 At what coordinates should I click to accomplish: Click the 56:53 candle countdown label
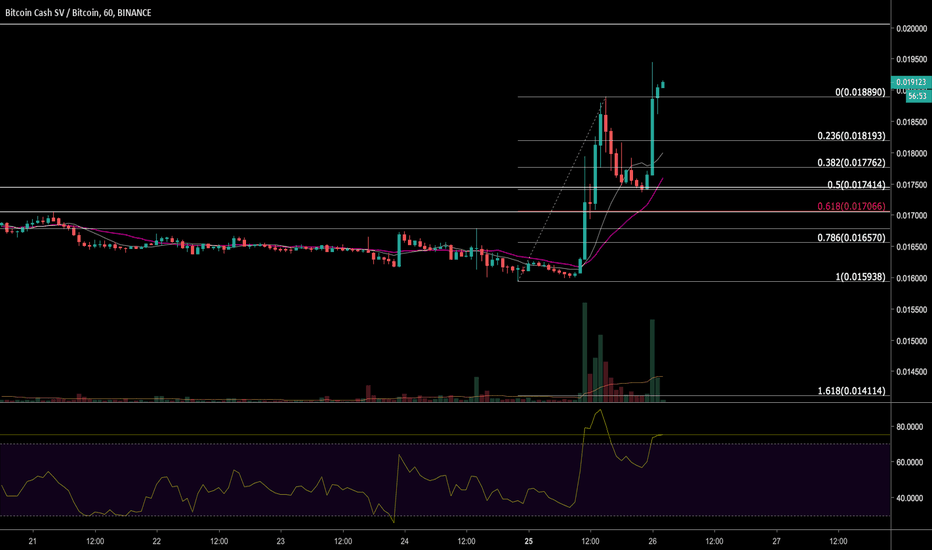(x=918, y=96)
